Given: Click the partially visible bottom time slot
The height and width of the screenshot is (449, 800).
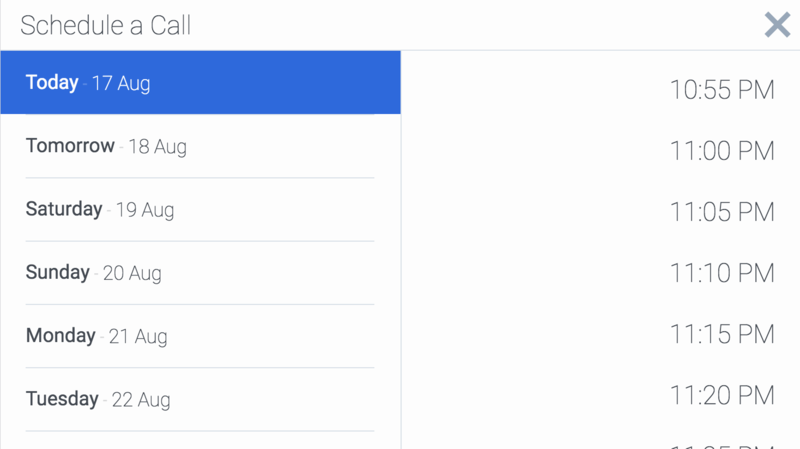Looking at the screenshot, I should click(x=721, y=444).
